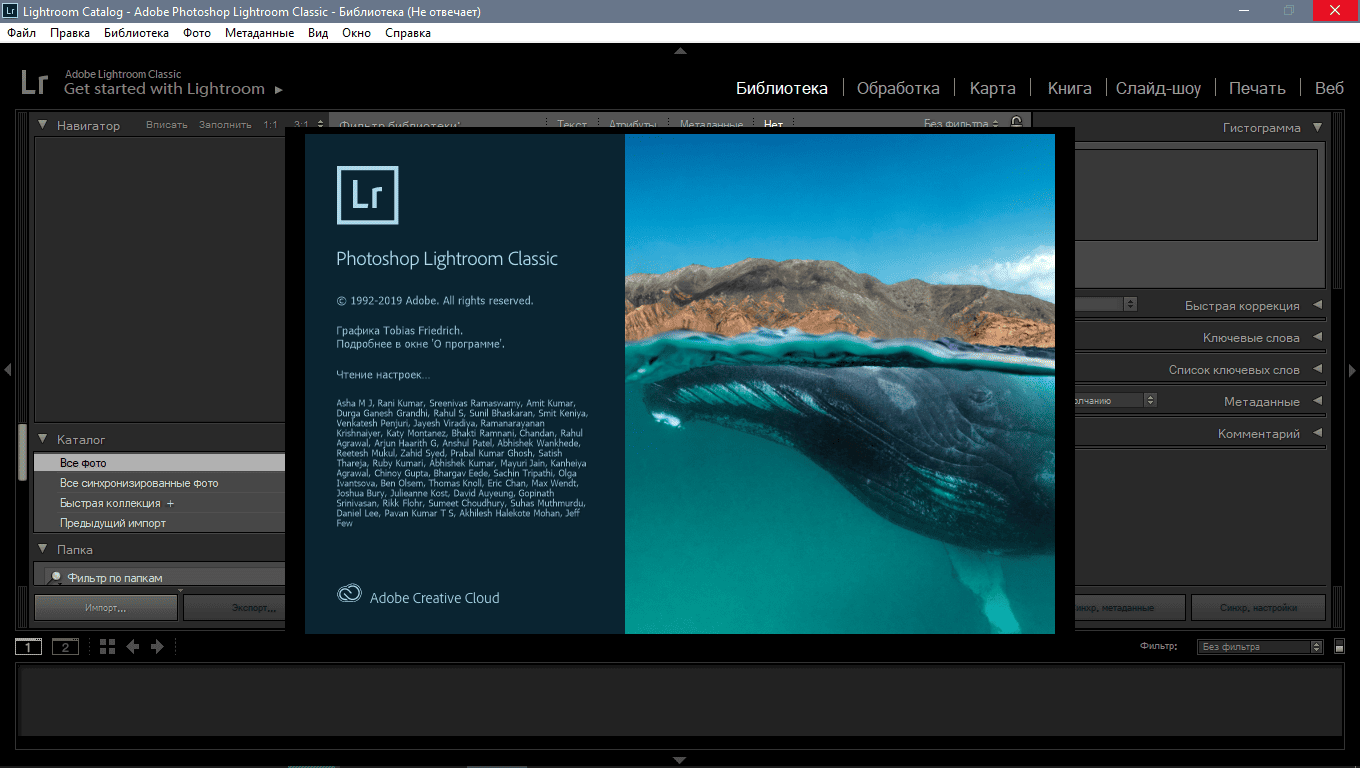
Task: Add to Quick Collection plus sign
Action: coord(170,503)
